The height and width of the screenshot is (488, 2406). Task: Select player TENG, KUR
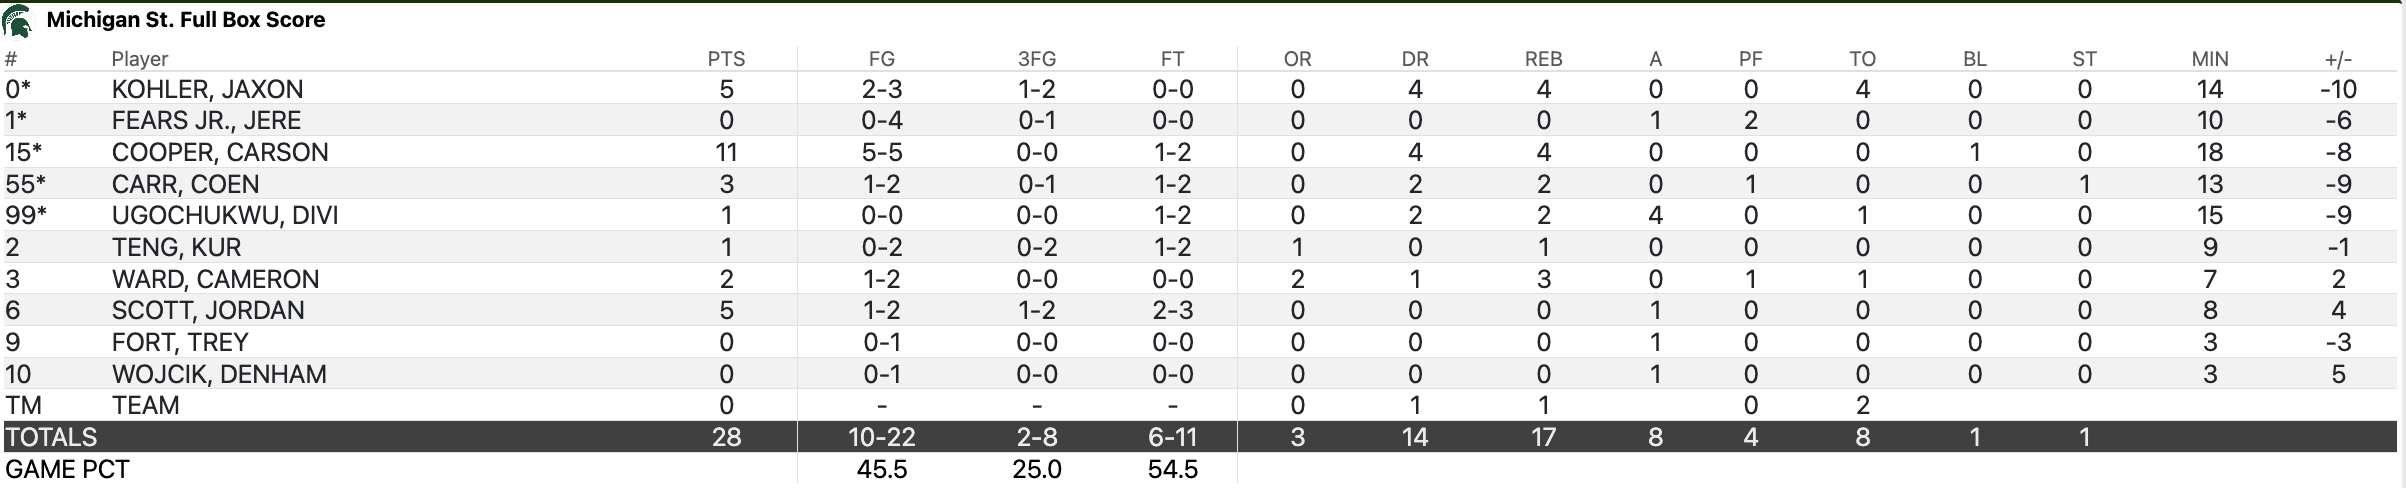(x=176, y=247)
